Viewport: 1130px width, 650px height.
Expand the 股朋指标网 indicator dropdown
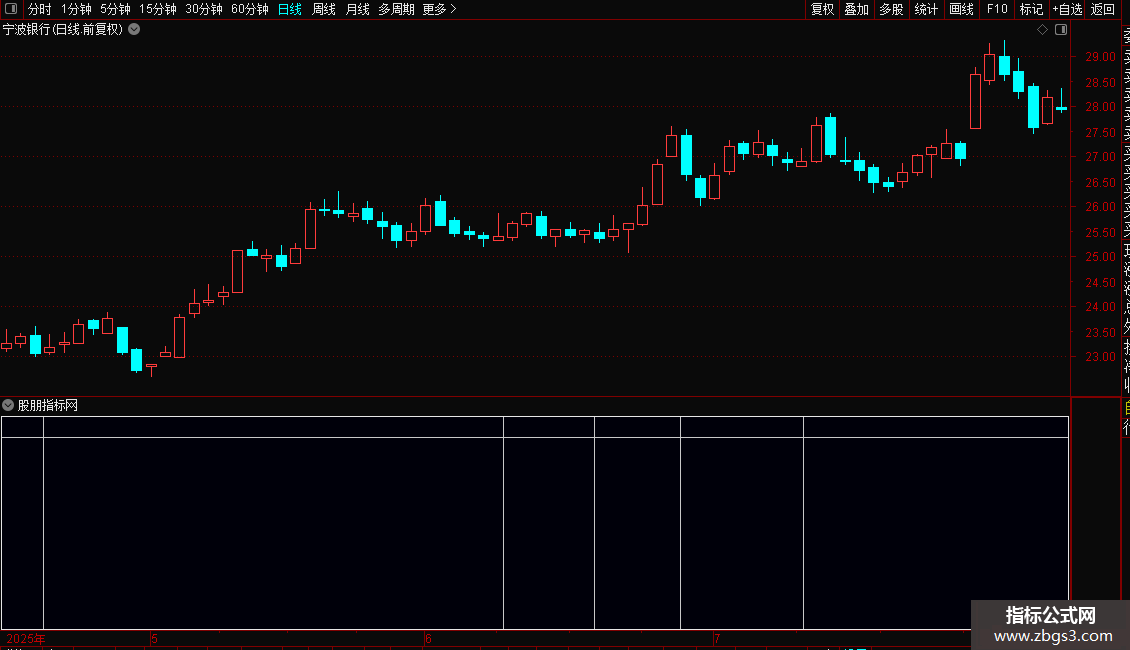8,405
